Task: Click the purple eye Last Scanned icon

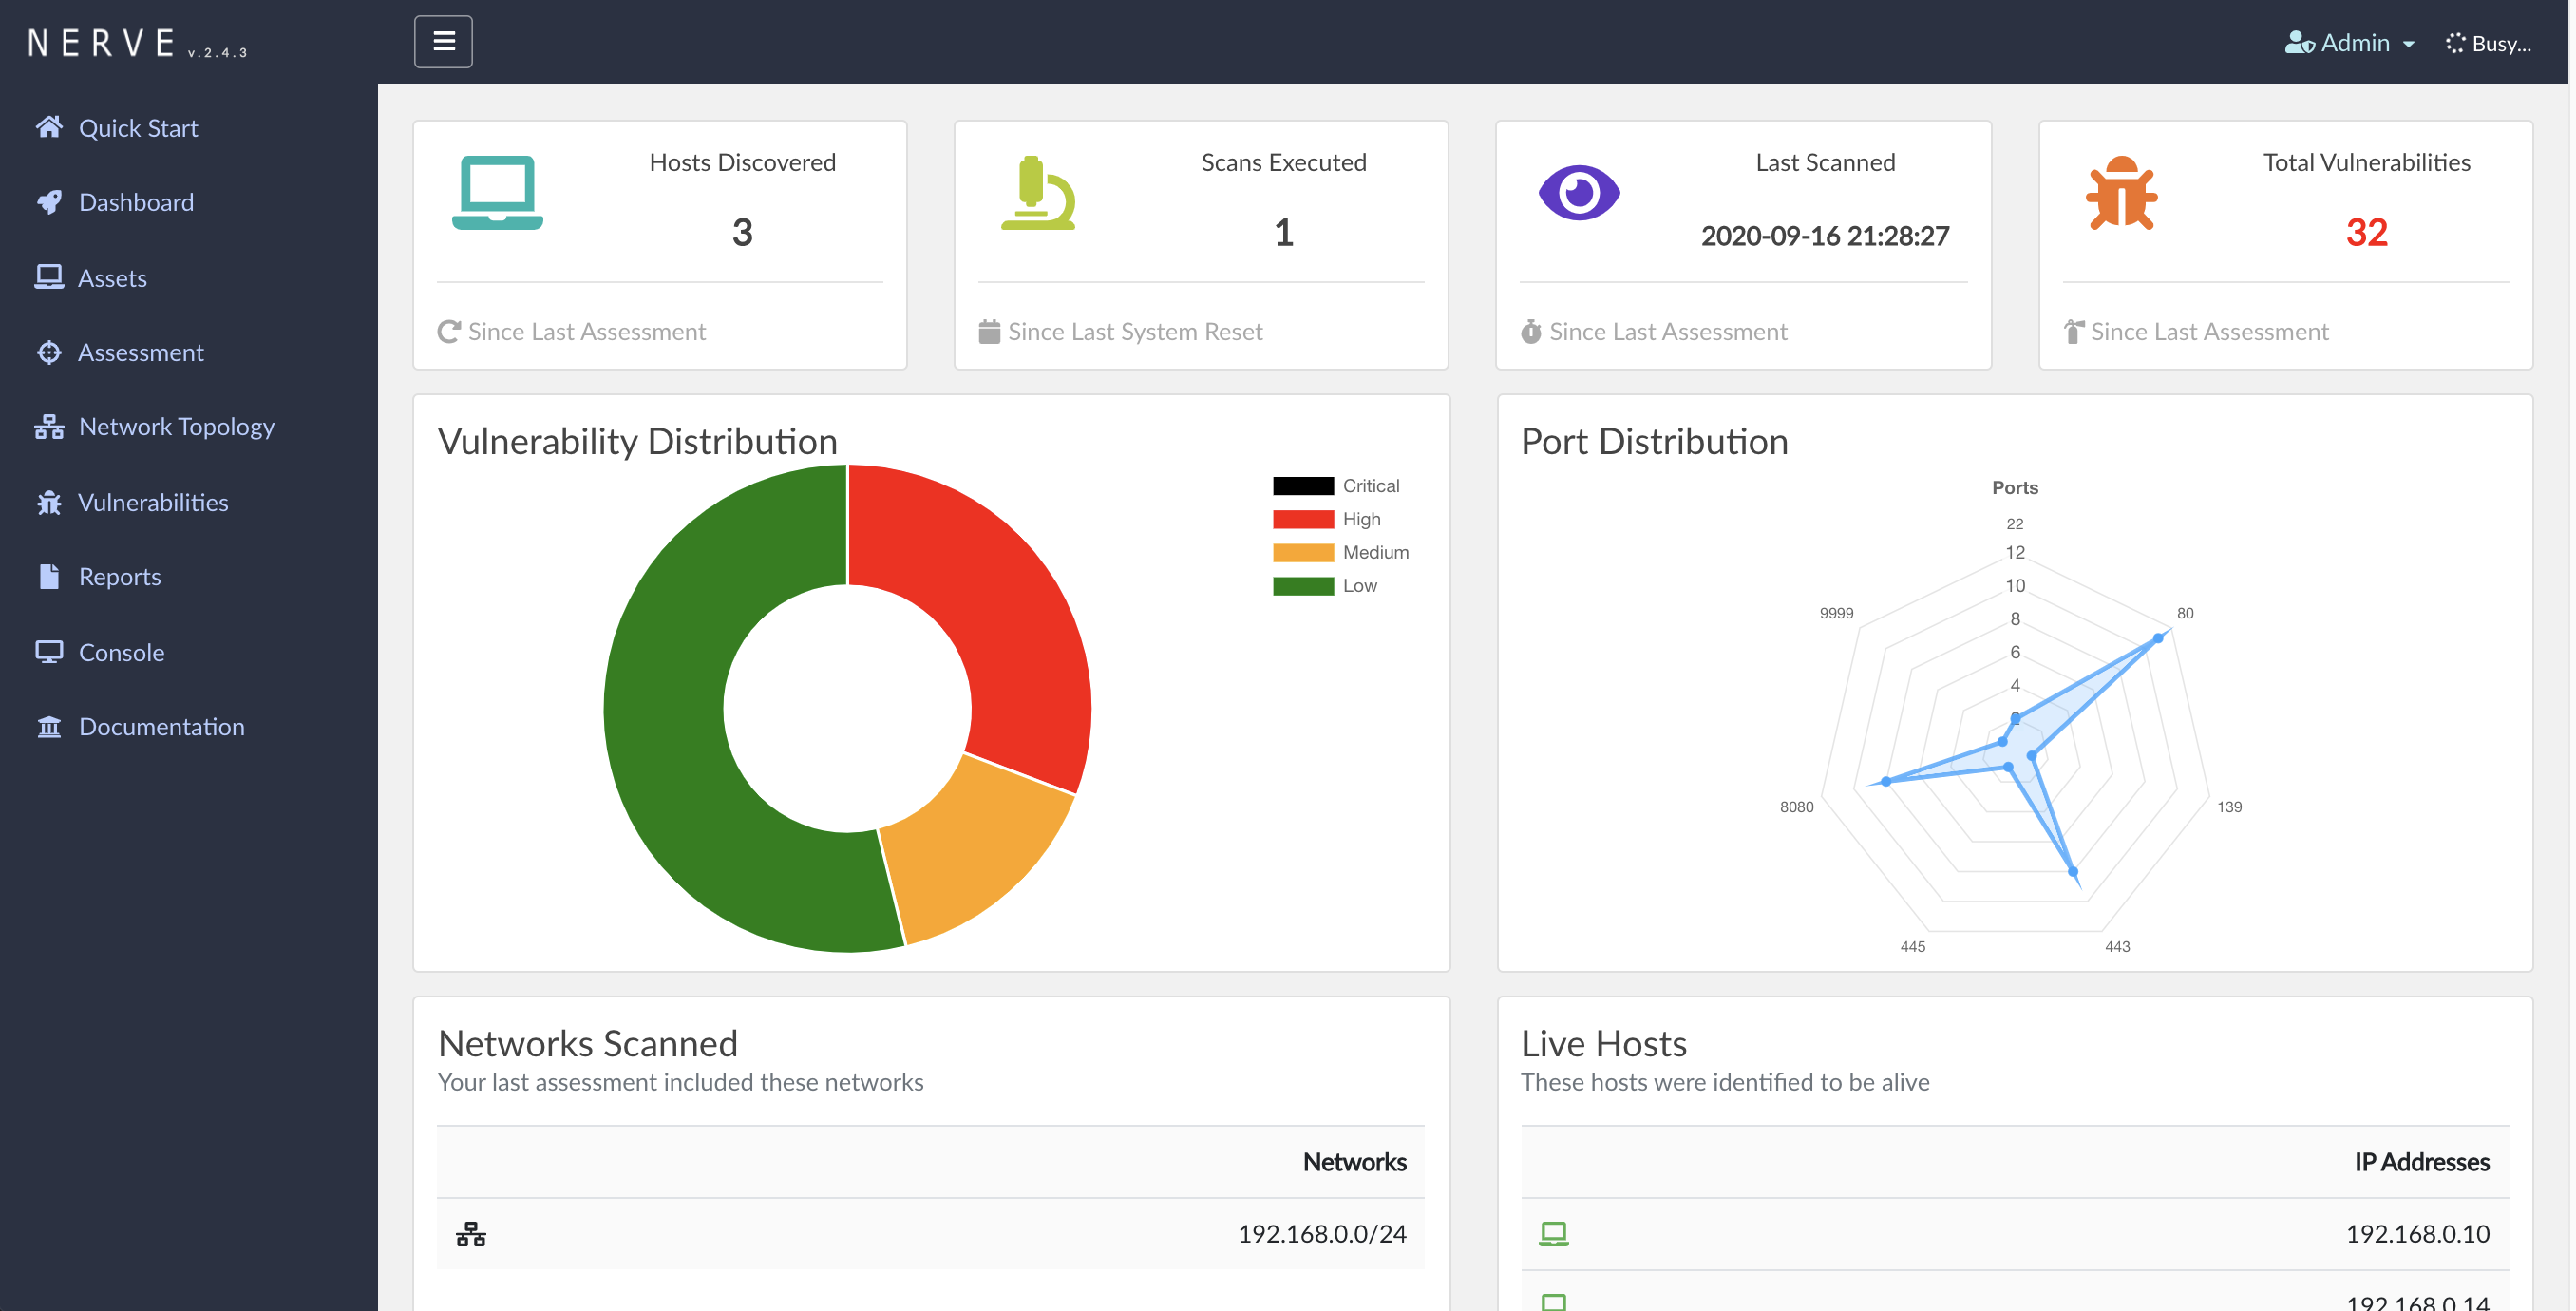Action: click(x=1579, y=192)
